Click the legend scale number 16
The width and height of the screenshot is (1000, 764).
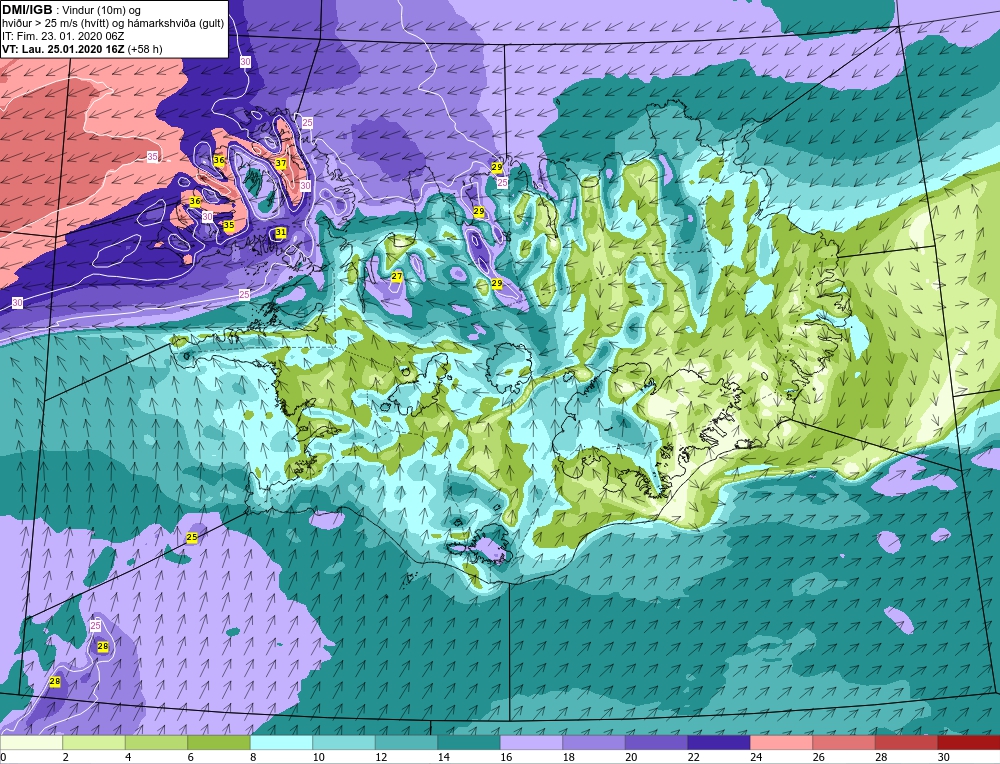[x=506, y=757]
